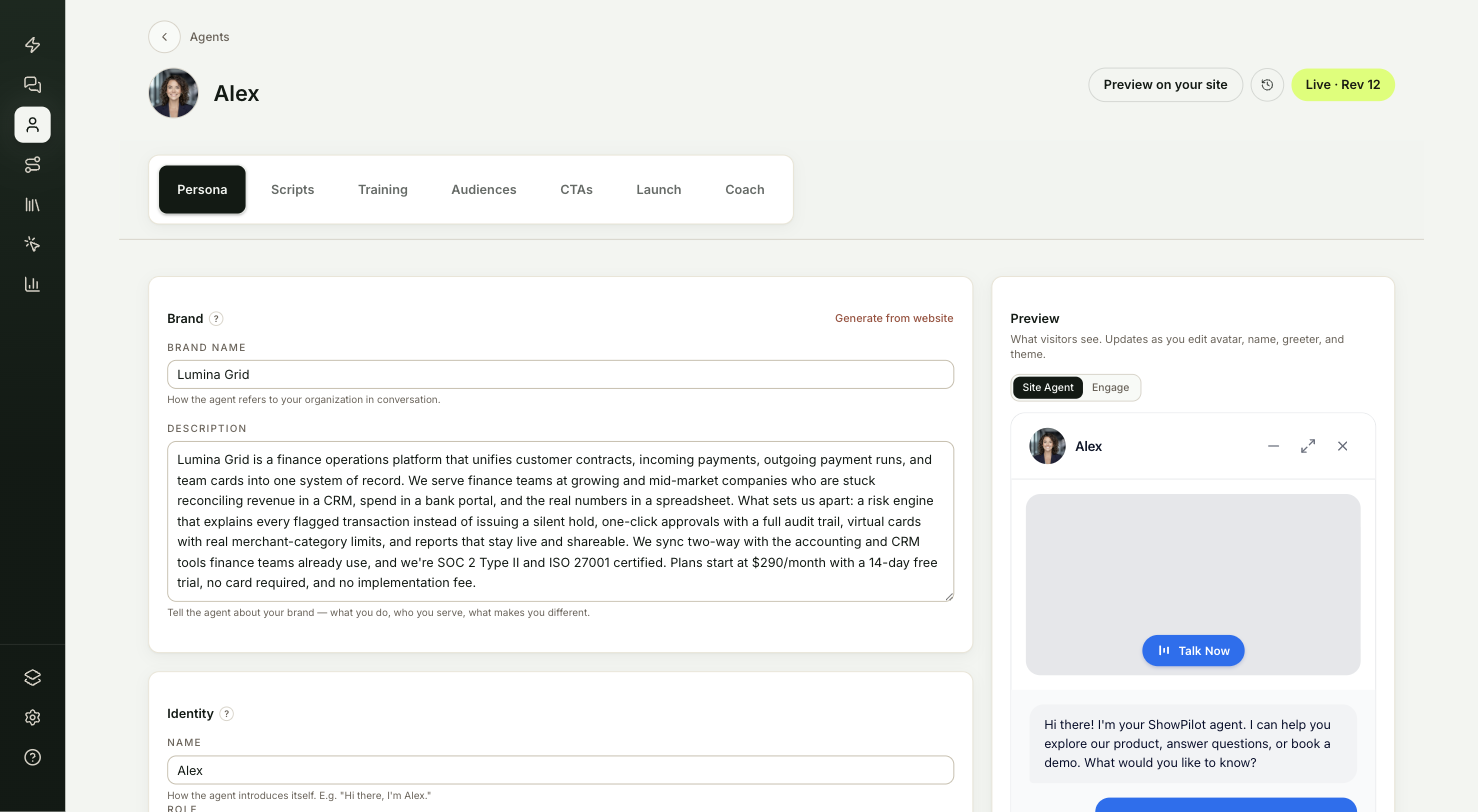Image resolution: width=1478 pixels, height=812 pixels.
Task: Select the agents person icon in sidebar
Action: pyautogui.click(x=32, y=125)
